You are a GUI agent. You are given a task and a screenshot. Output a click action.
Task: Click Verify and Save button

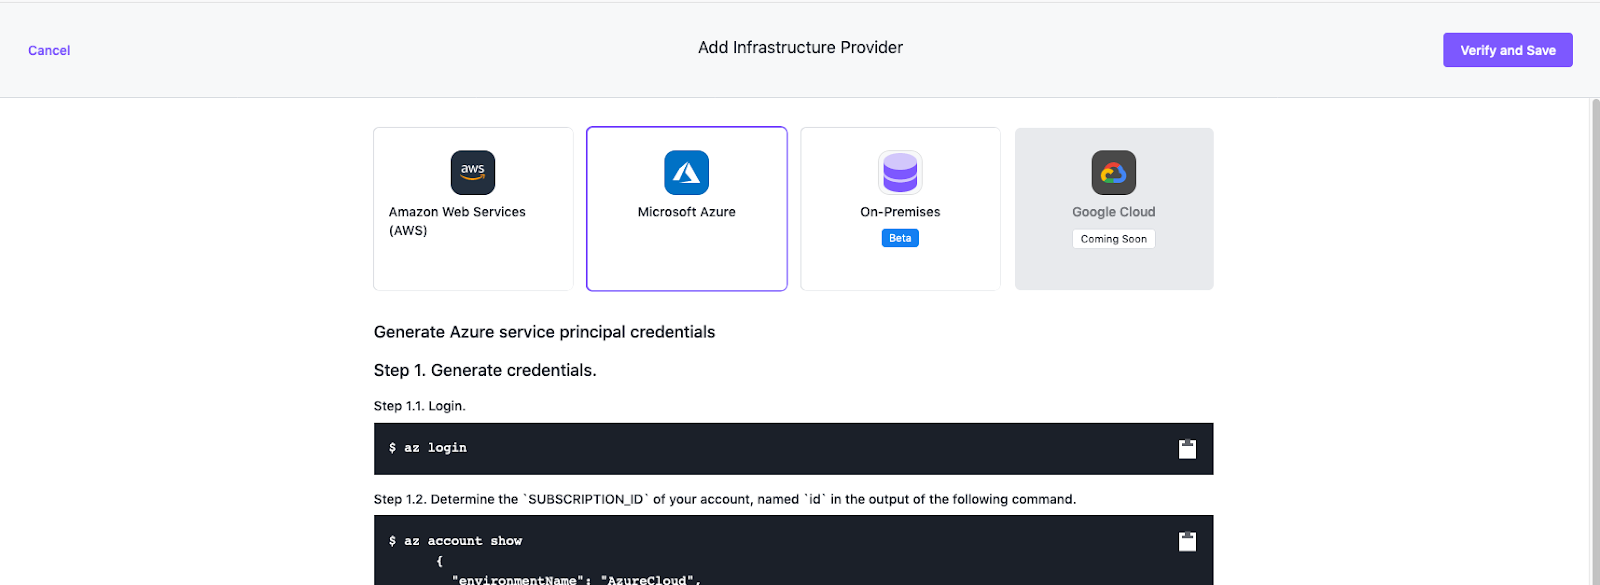coord(1507,50)
